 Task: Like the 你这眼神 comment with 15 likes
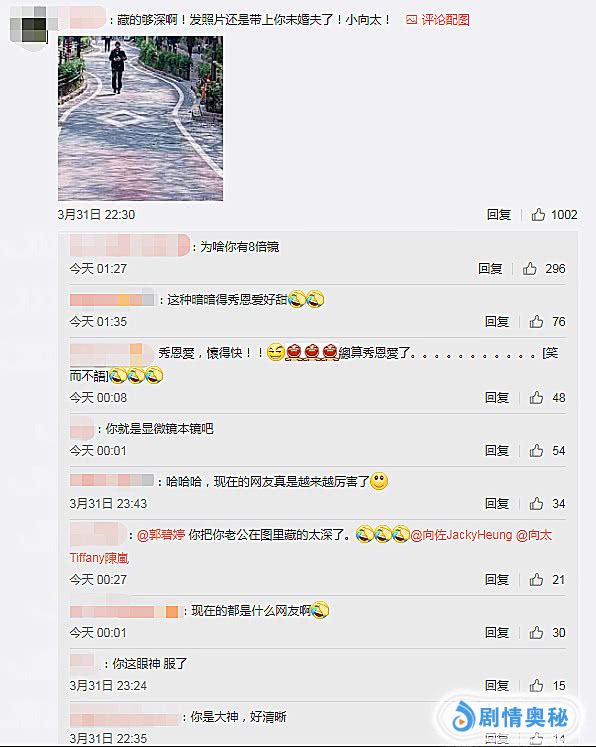tap(536, 685)
